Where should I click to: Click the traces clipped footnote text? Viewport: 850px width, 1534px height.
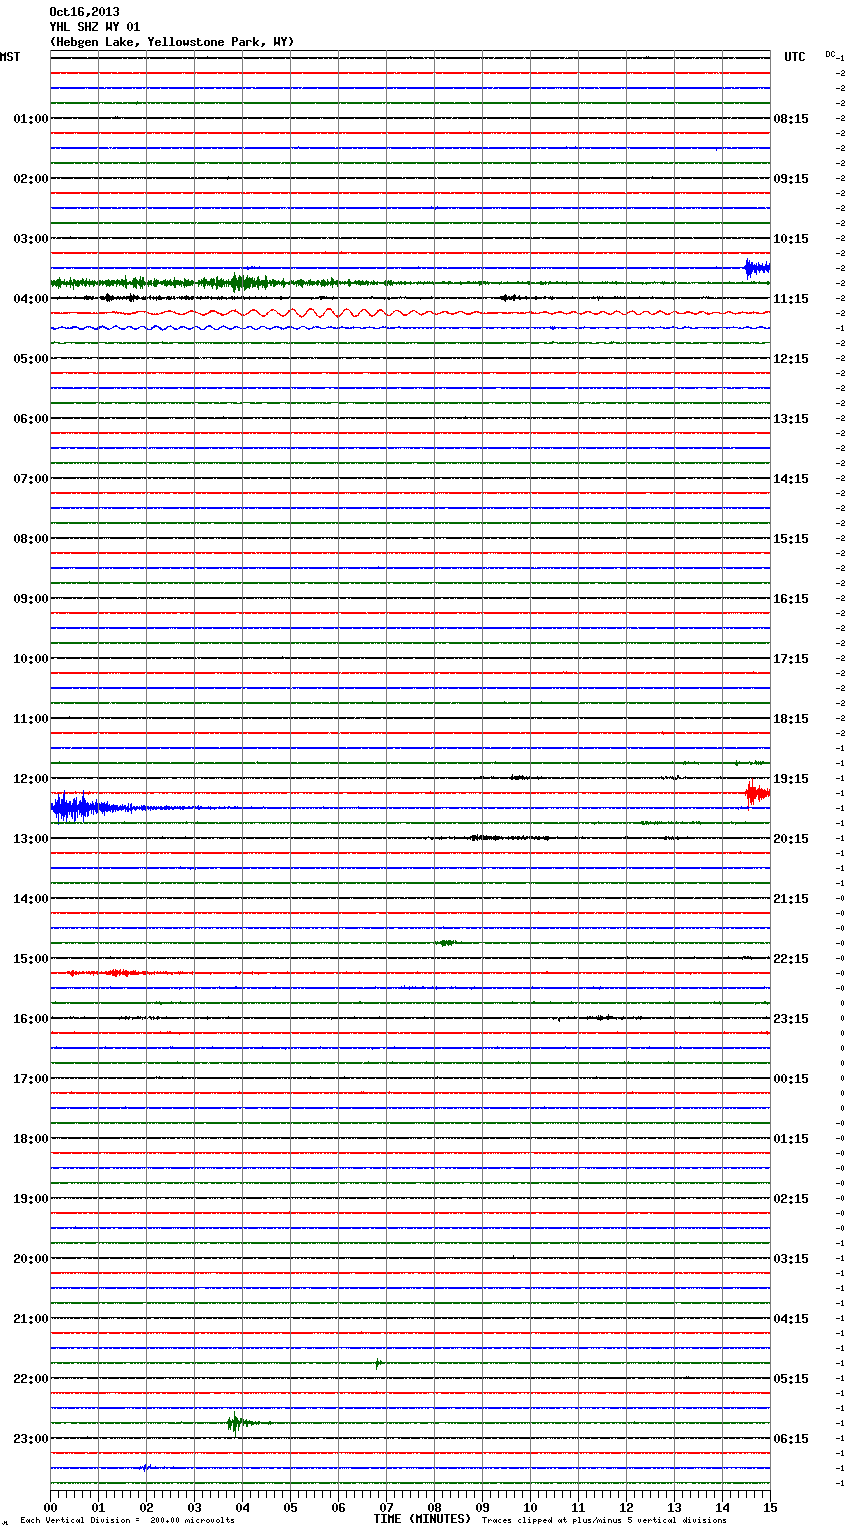(x=604, y=1521)
